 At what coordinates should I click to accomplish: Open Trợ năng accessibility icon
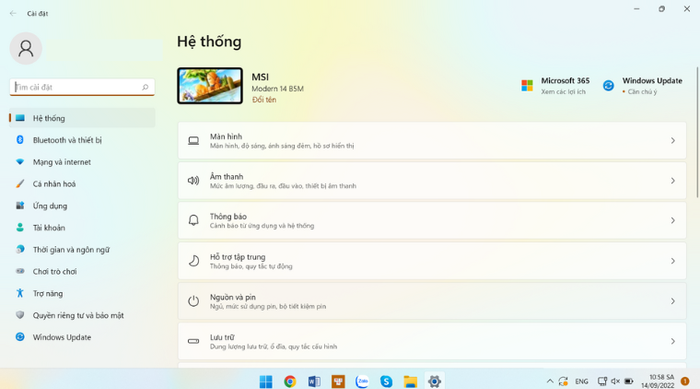point(20,293)
